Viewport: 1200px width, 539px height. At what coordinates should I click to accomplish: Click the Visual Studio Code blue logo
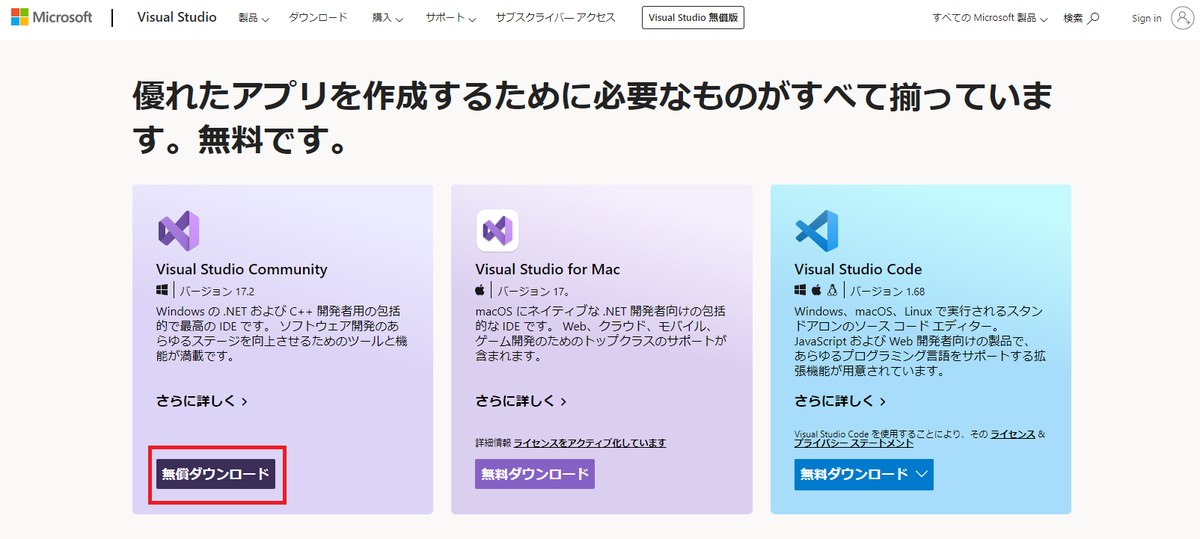pyautogui.click(x=816, y=231)
